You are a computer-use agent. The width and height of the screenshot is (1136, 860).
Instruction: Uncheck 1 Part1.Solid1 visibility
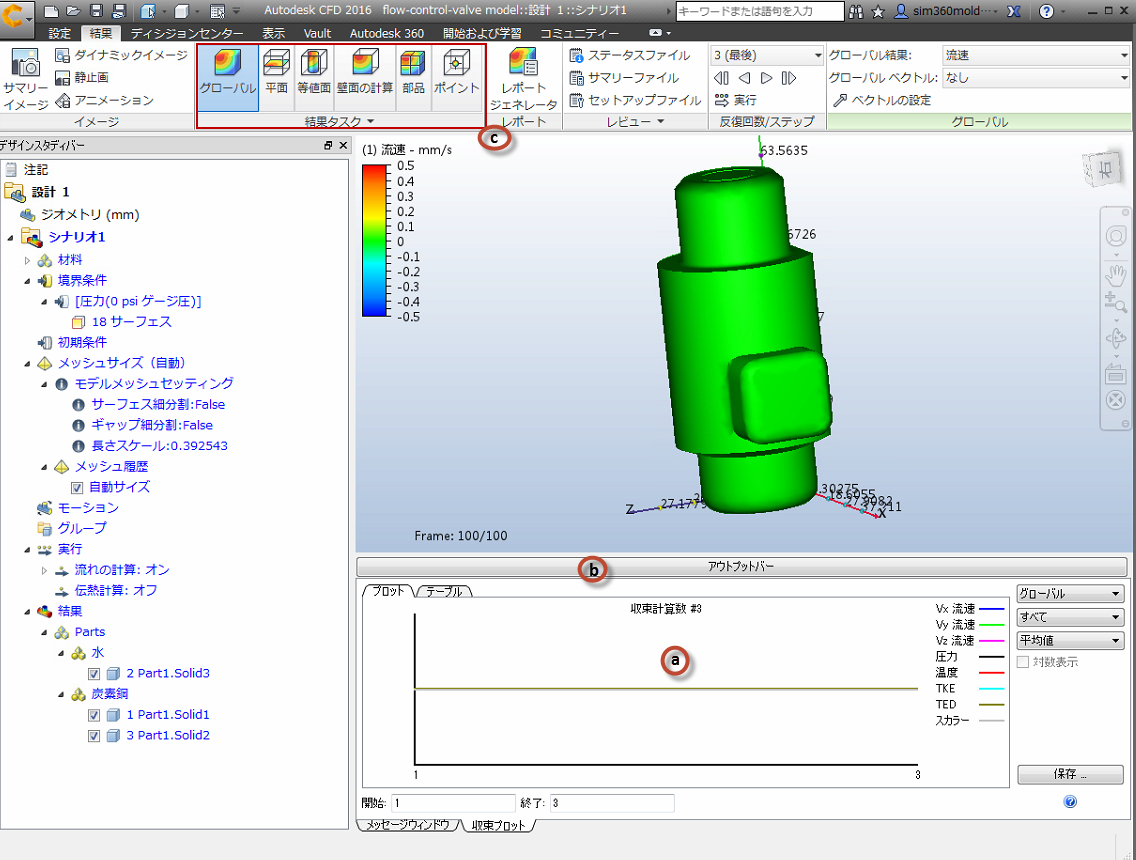[94, 715]
